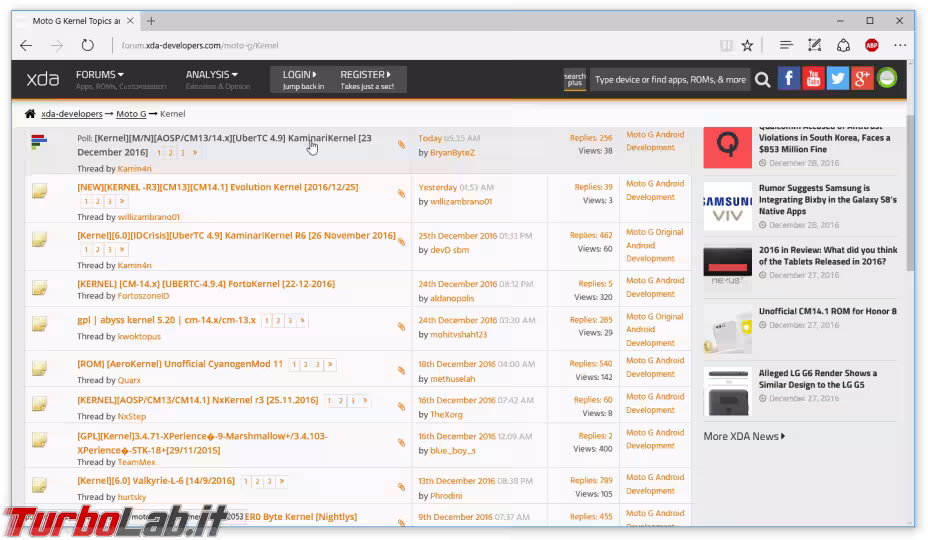928x540 pixels.
Task: Expand page list arrow of NxKernel thread
Action: point(365,401)
